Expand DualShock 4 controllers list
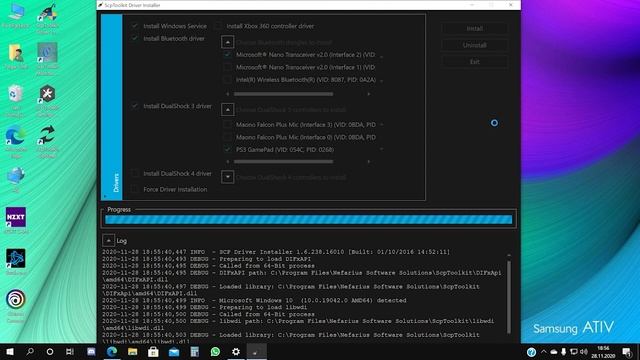The width and height of the screenshot is (640, 360). 228,177
